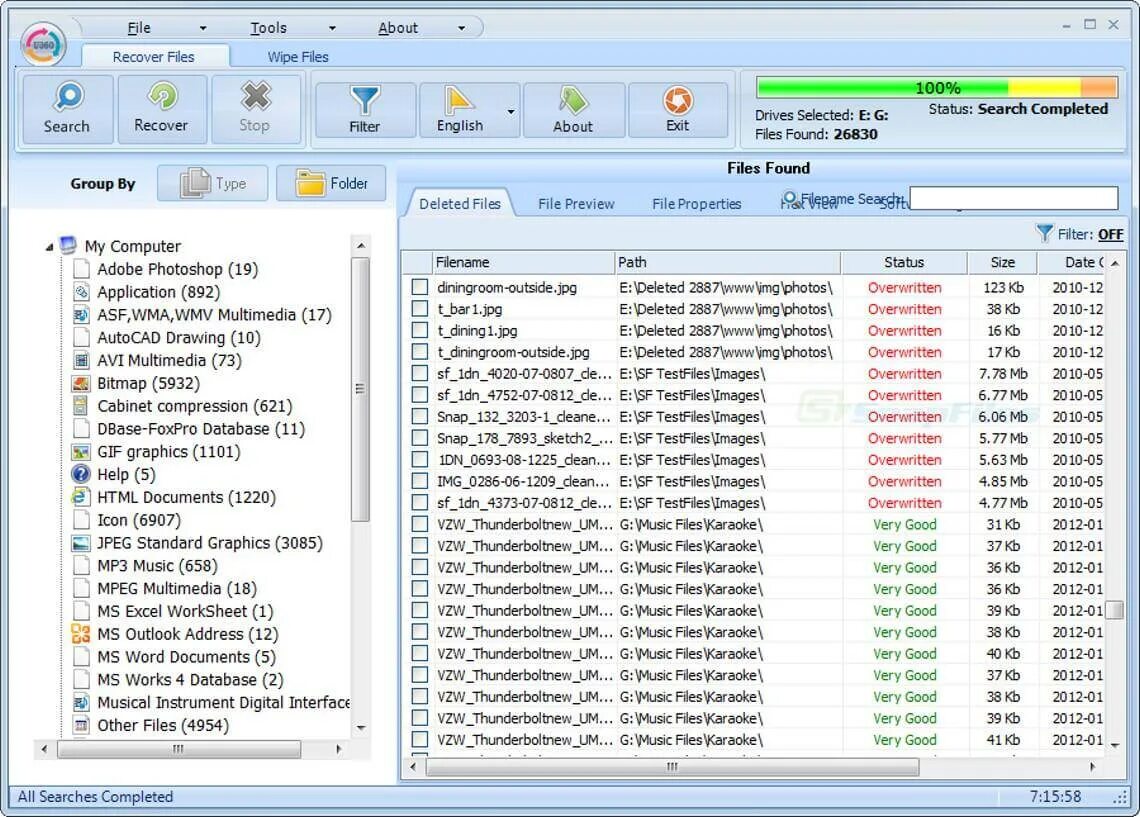Viewport: 1140px width, 817px height.
Task: Tick the sf_1dn_4373-07-0812 file checkbox
Action: 420,502
